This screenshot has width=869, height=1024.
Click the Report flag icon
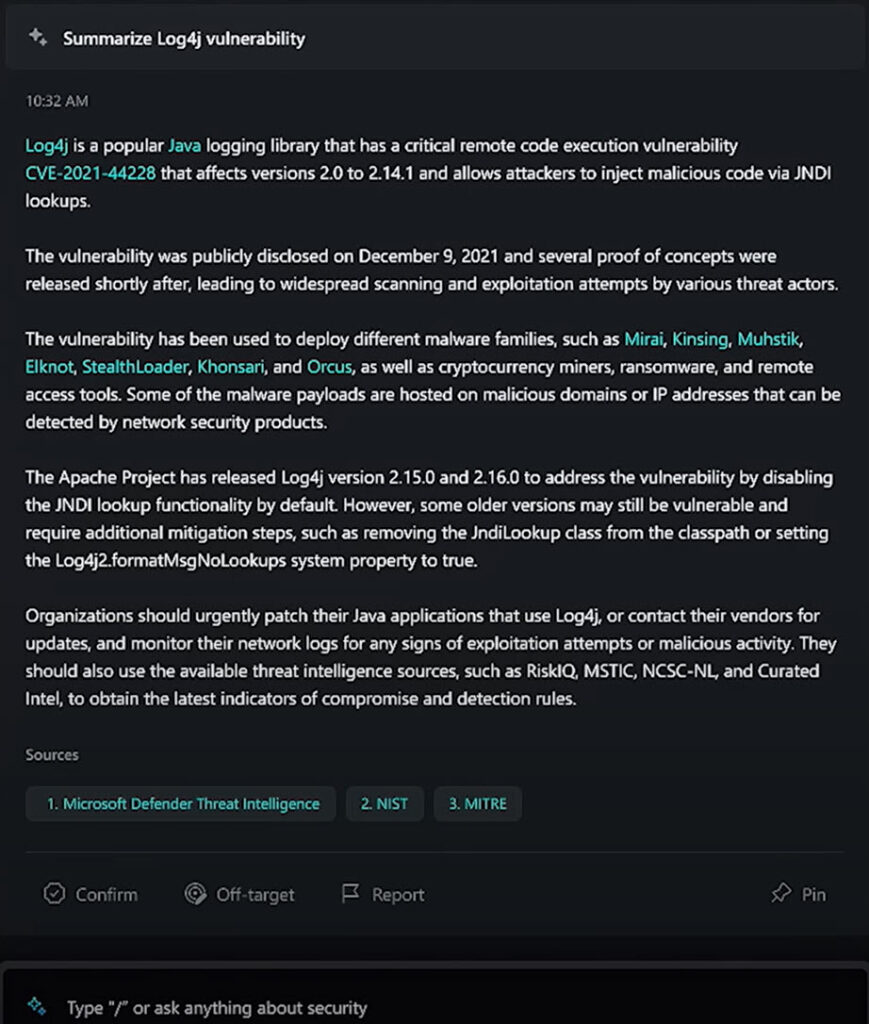(351, 893)
